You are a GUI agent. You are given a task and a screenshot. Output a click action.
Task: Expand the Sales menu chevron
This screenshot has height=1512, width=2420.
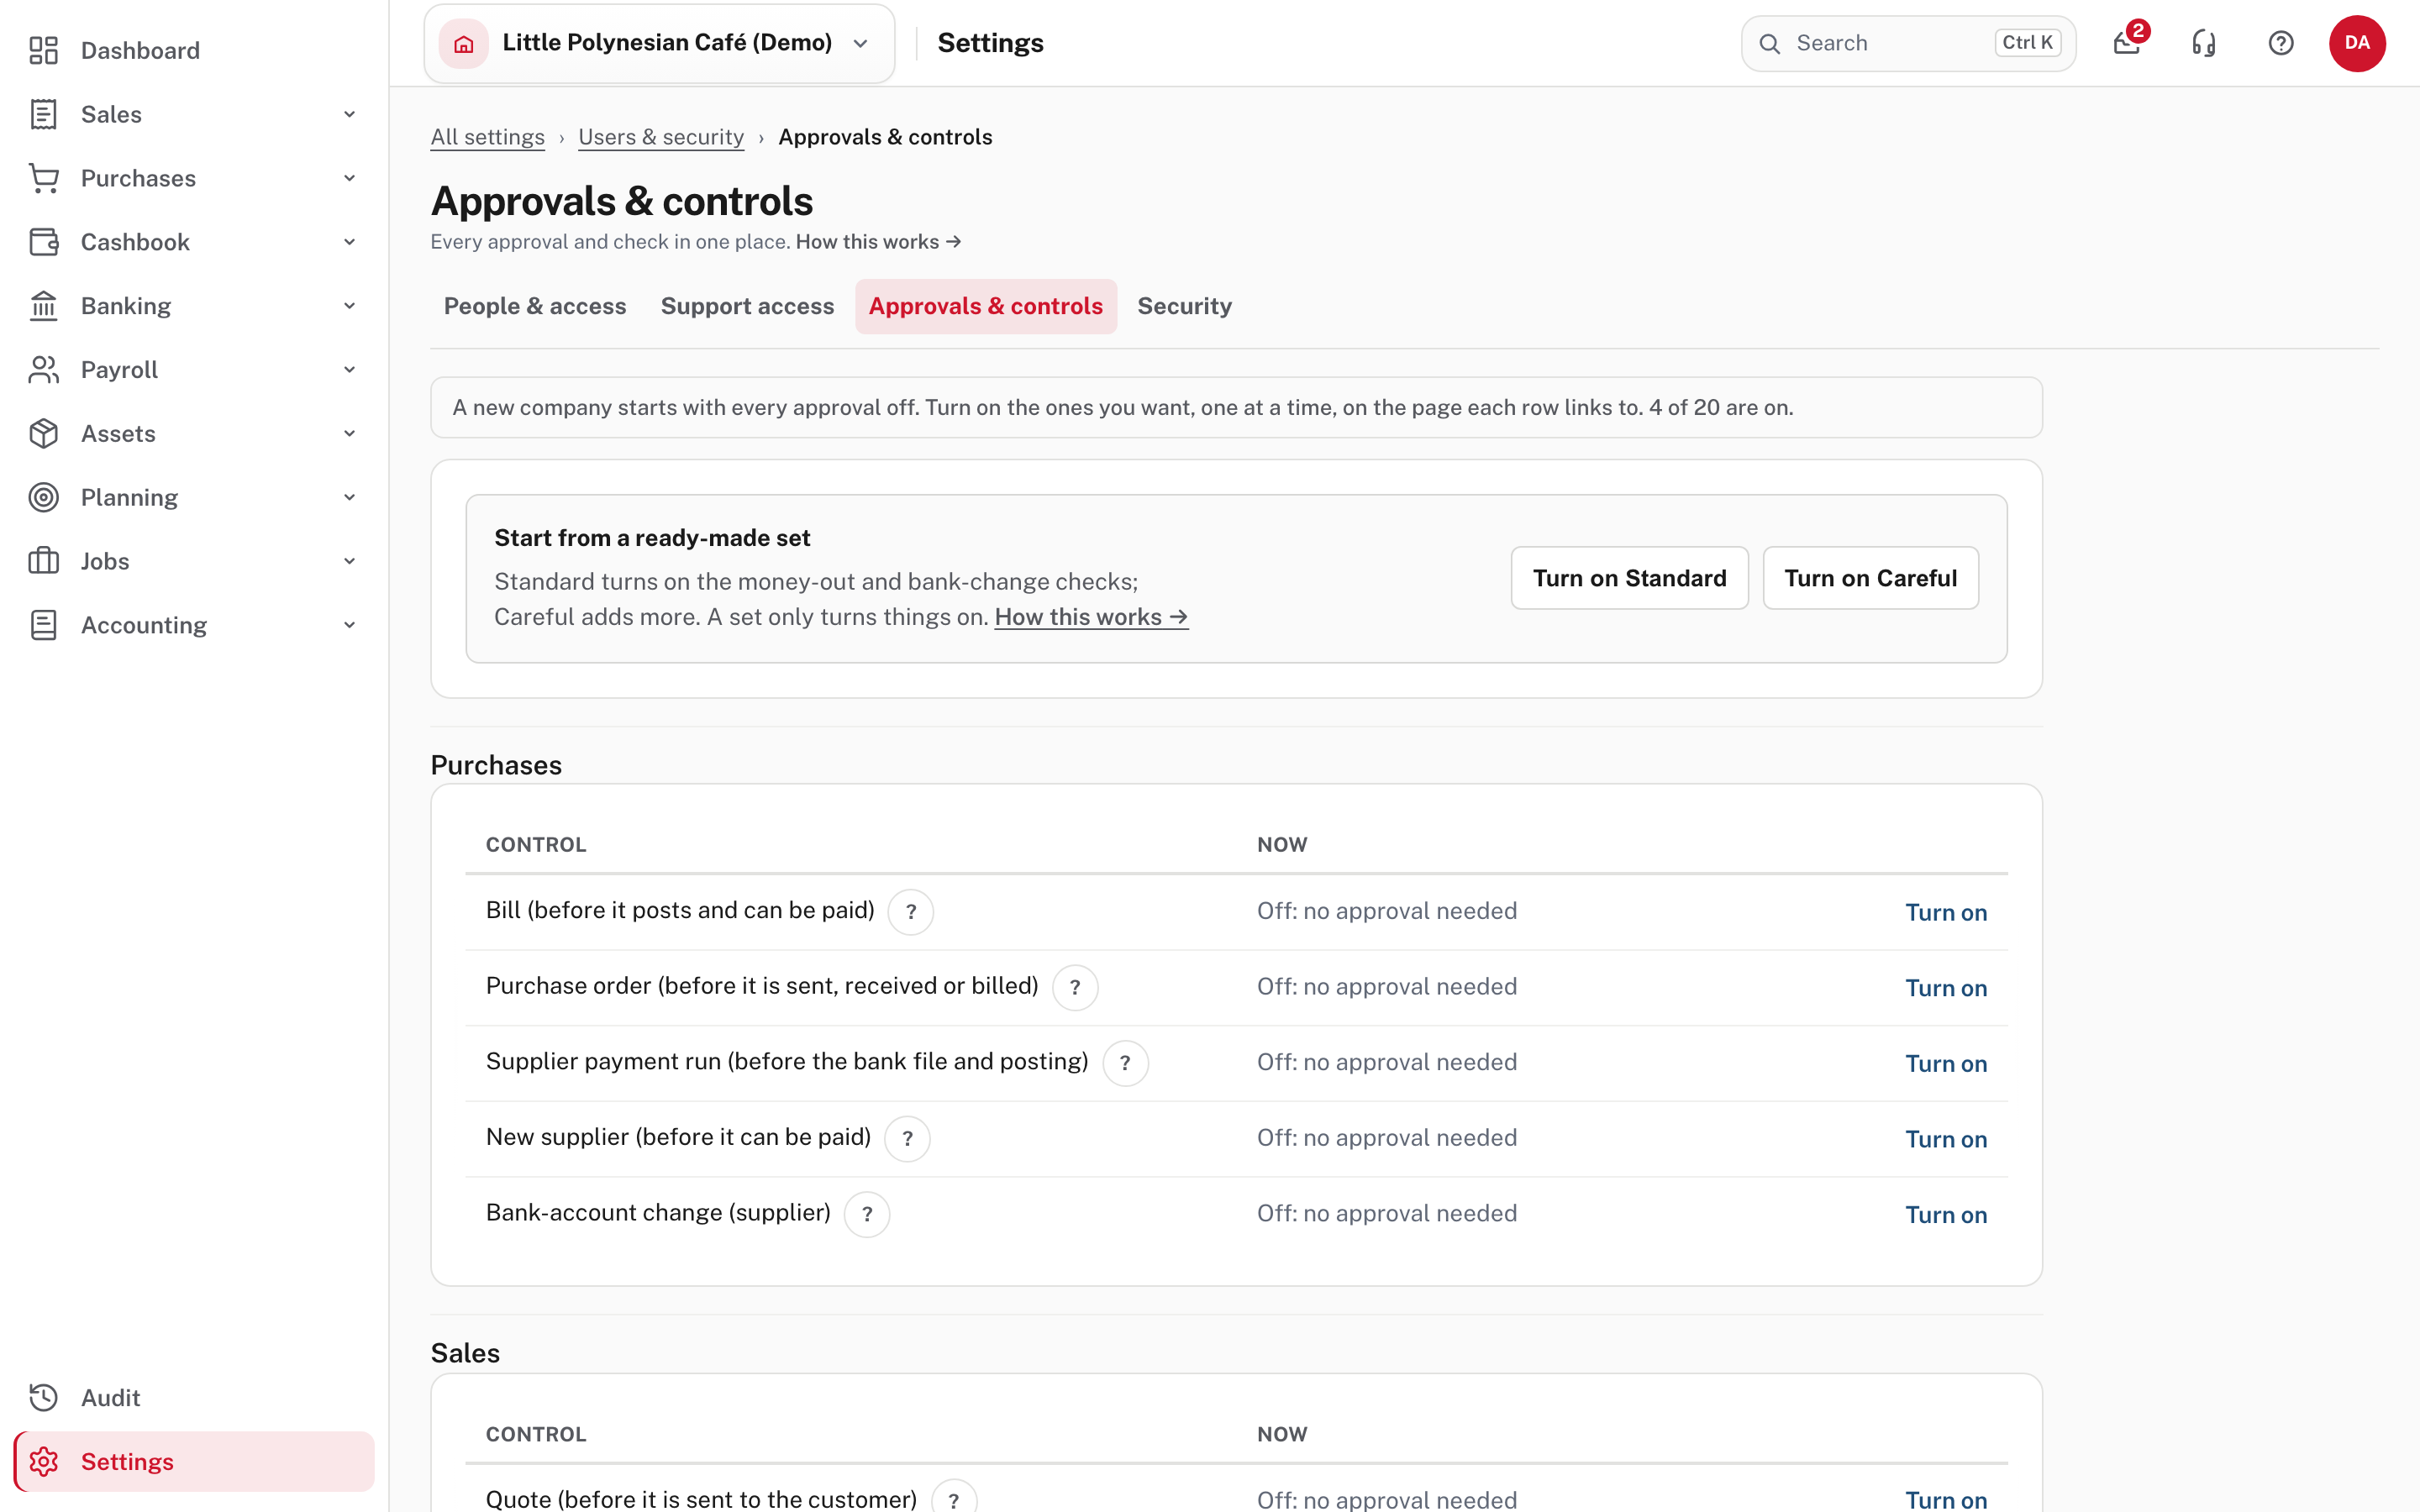(x=349, y=114)
